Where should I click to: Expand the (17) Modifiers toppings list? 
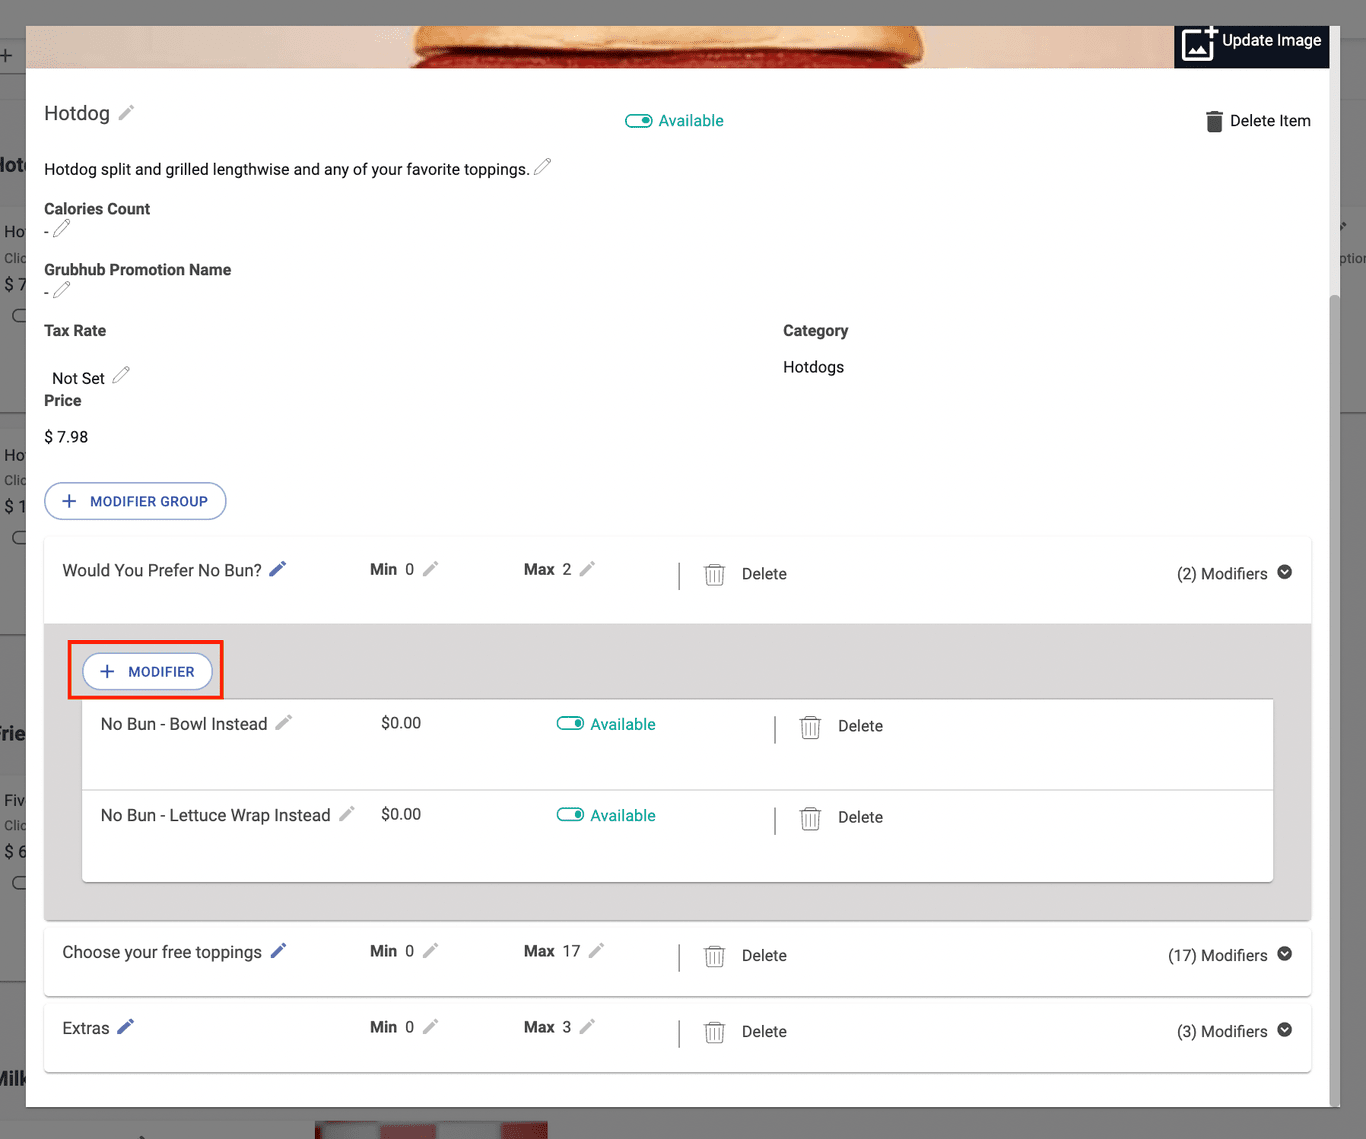pyautogui.click(x=1285, y=954)
